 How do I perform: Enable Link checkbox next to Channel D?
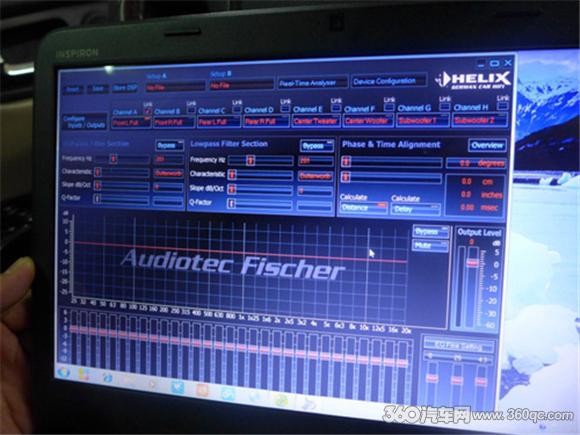284,108
